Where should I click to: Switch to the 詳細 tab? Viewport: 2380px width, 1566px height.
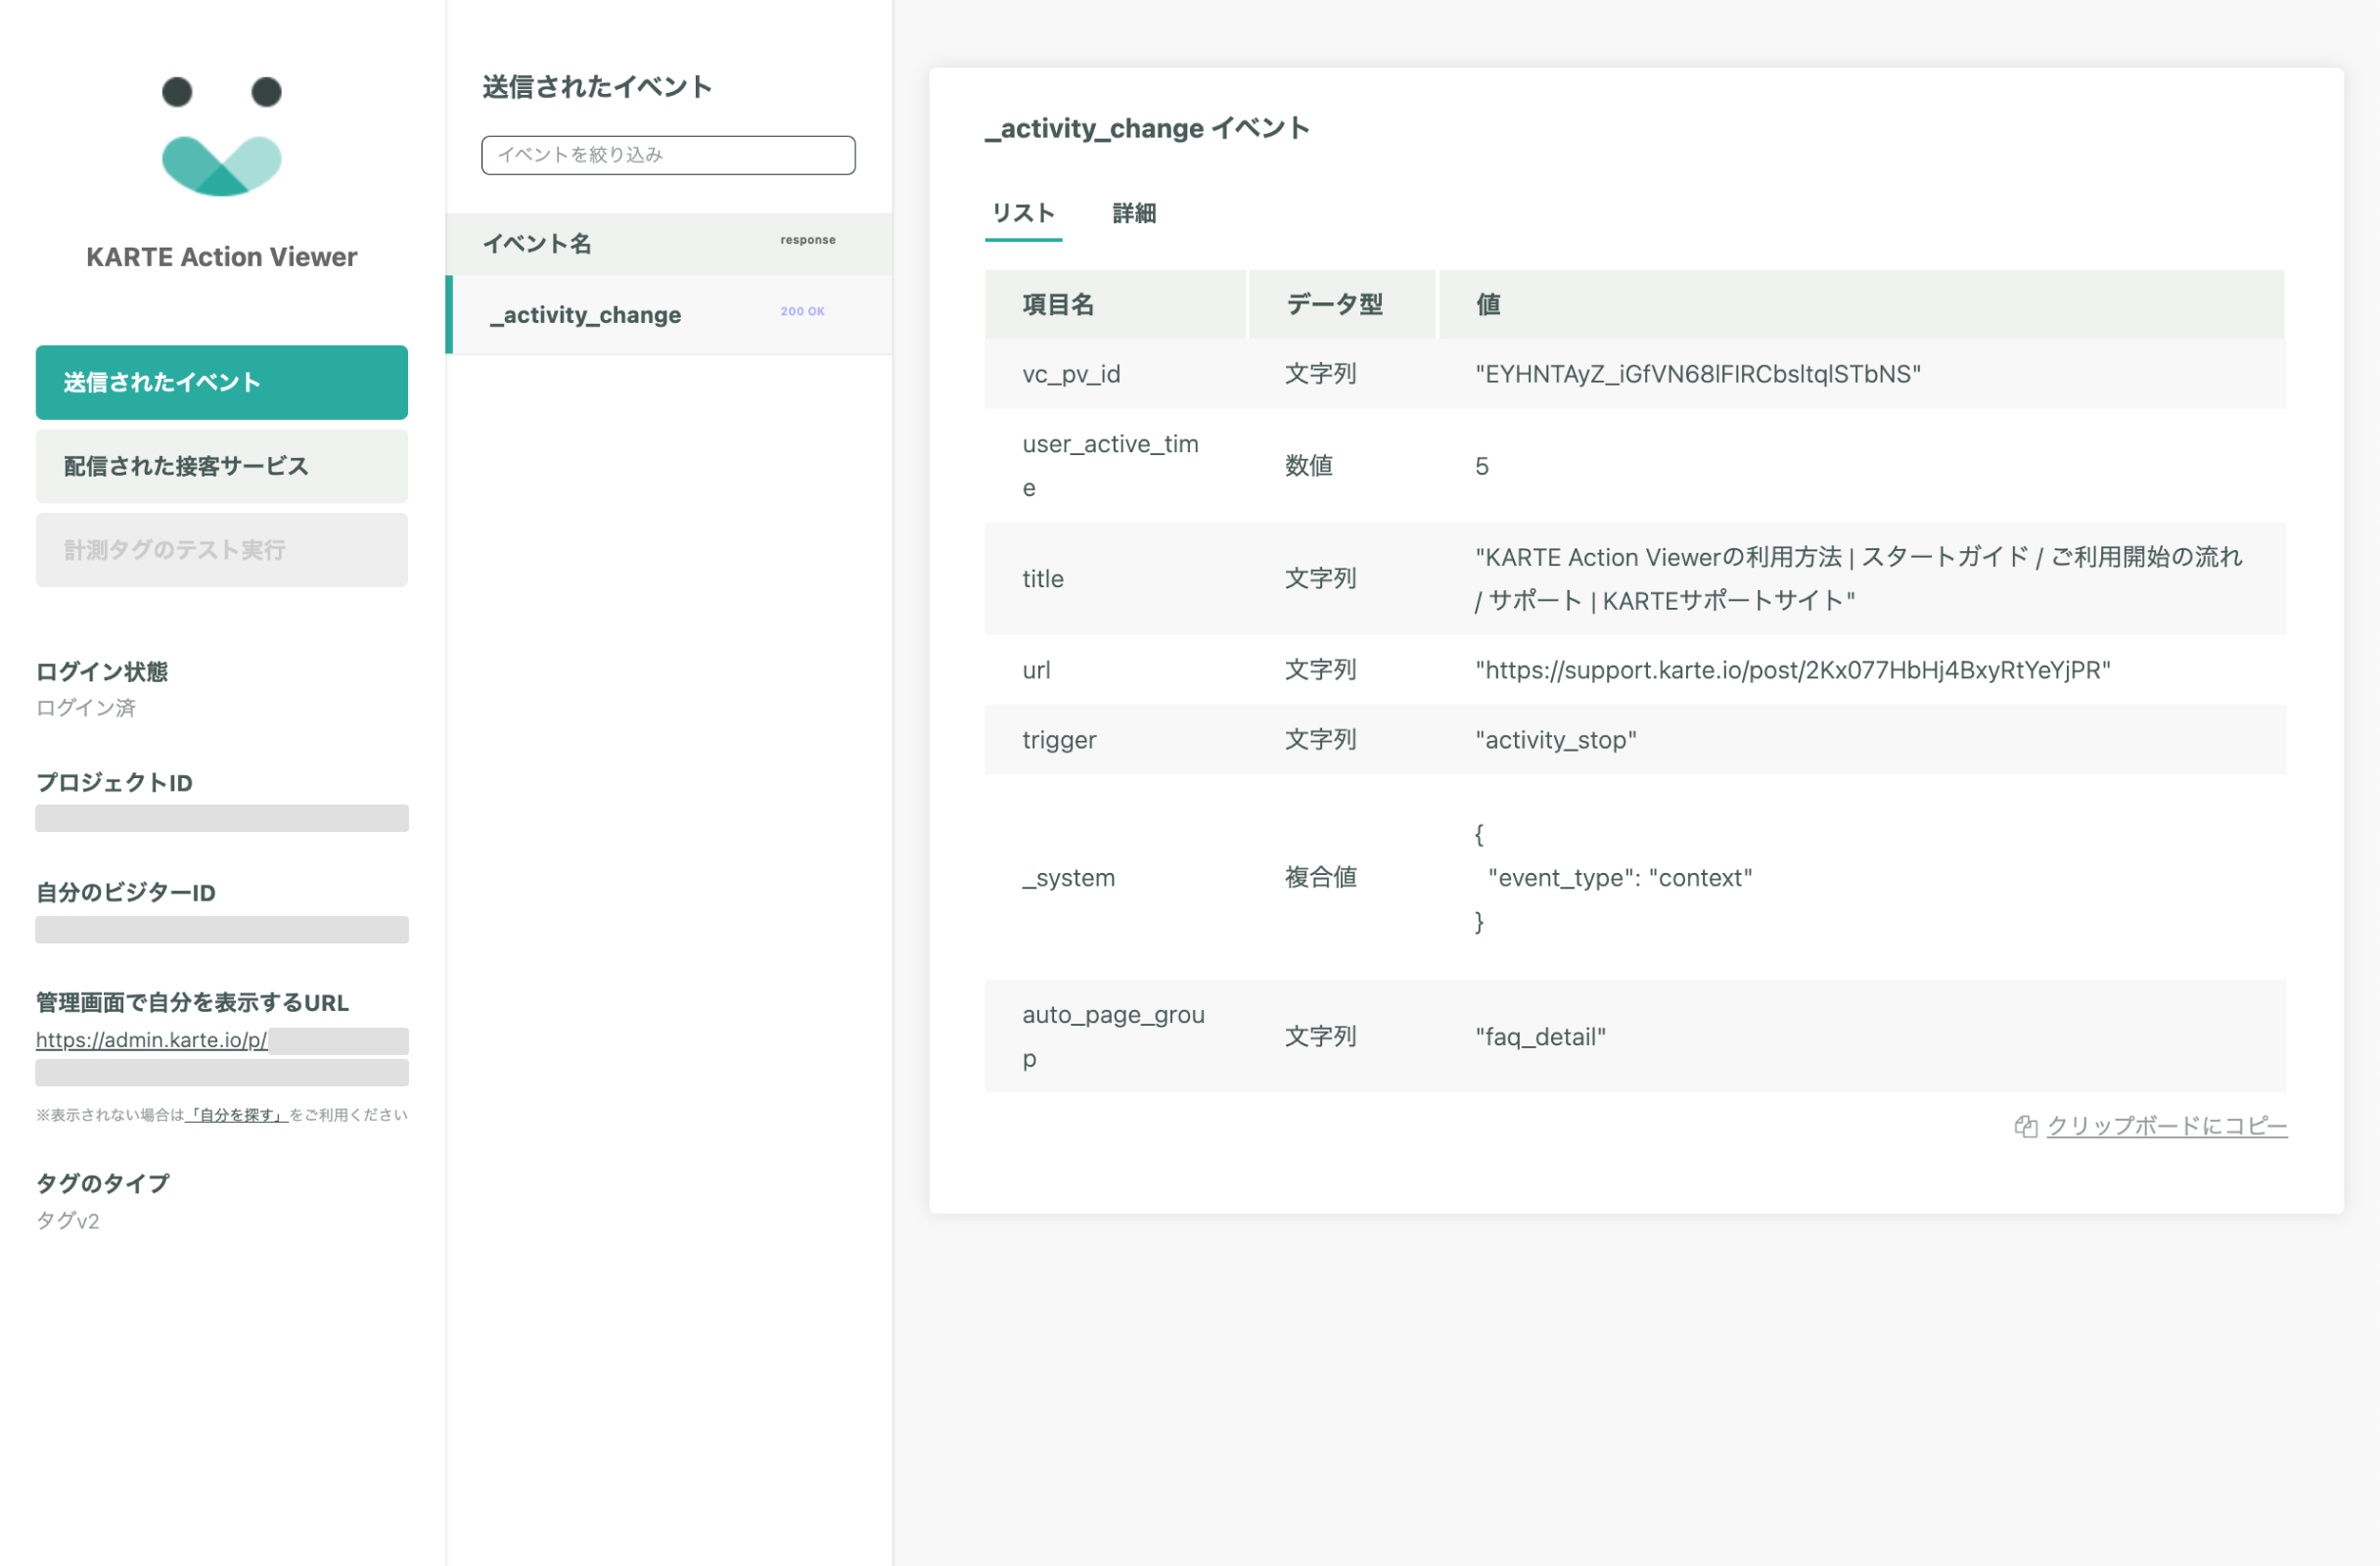[x=1134, y=213]
